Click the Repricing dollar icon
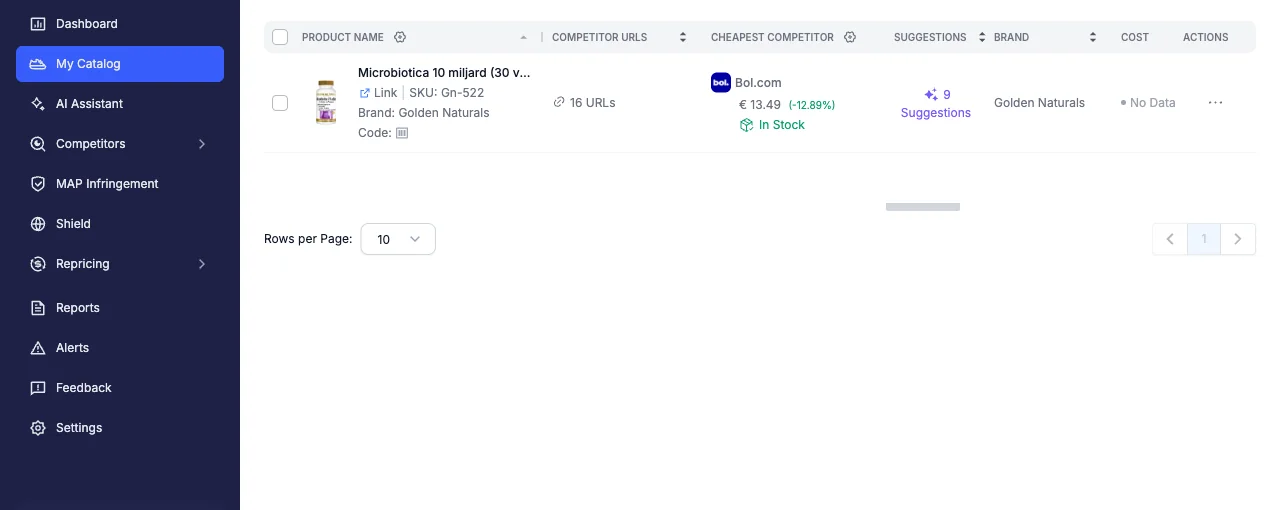The image size is (1280, 510). [38, 263]
